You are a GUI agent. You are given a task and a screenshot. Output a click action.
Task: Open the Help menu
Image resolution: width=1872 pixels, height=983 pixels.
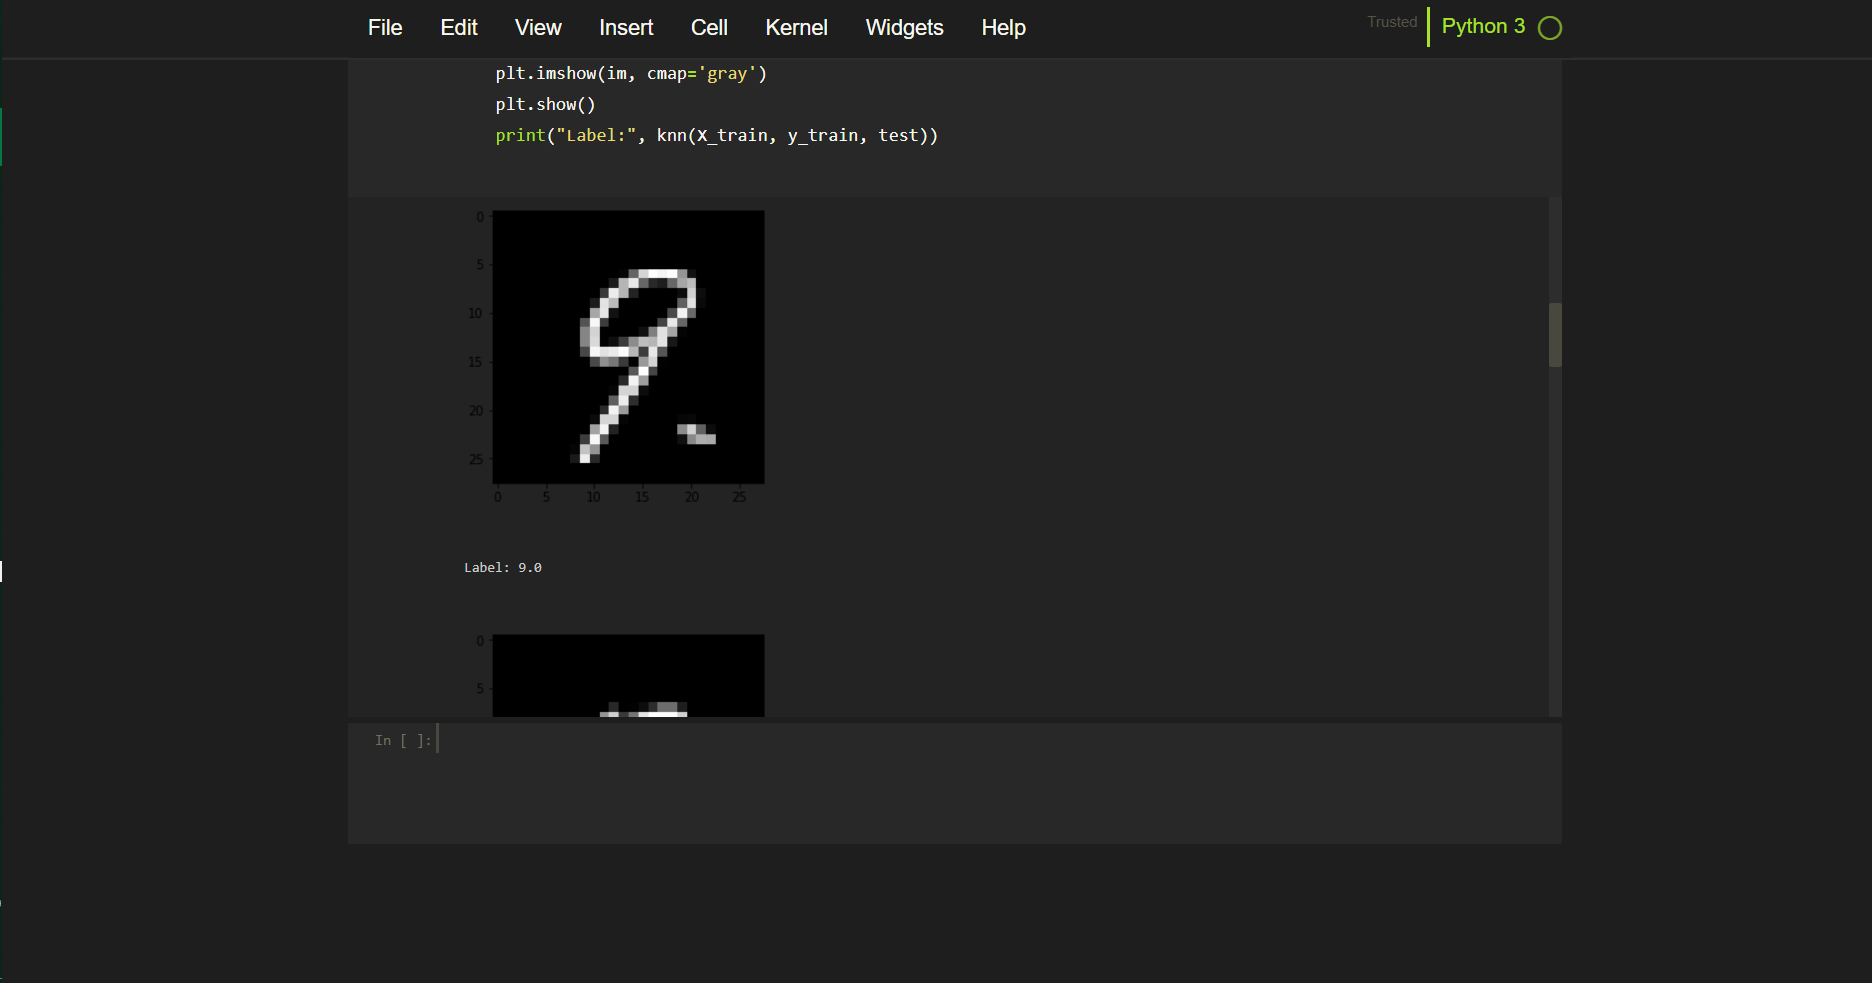(x=1003, y=28)
